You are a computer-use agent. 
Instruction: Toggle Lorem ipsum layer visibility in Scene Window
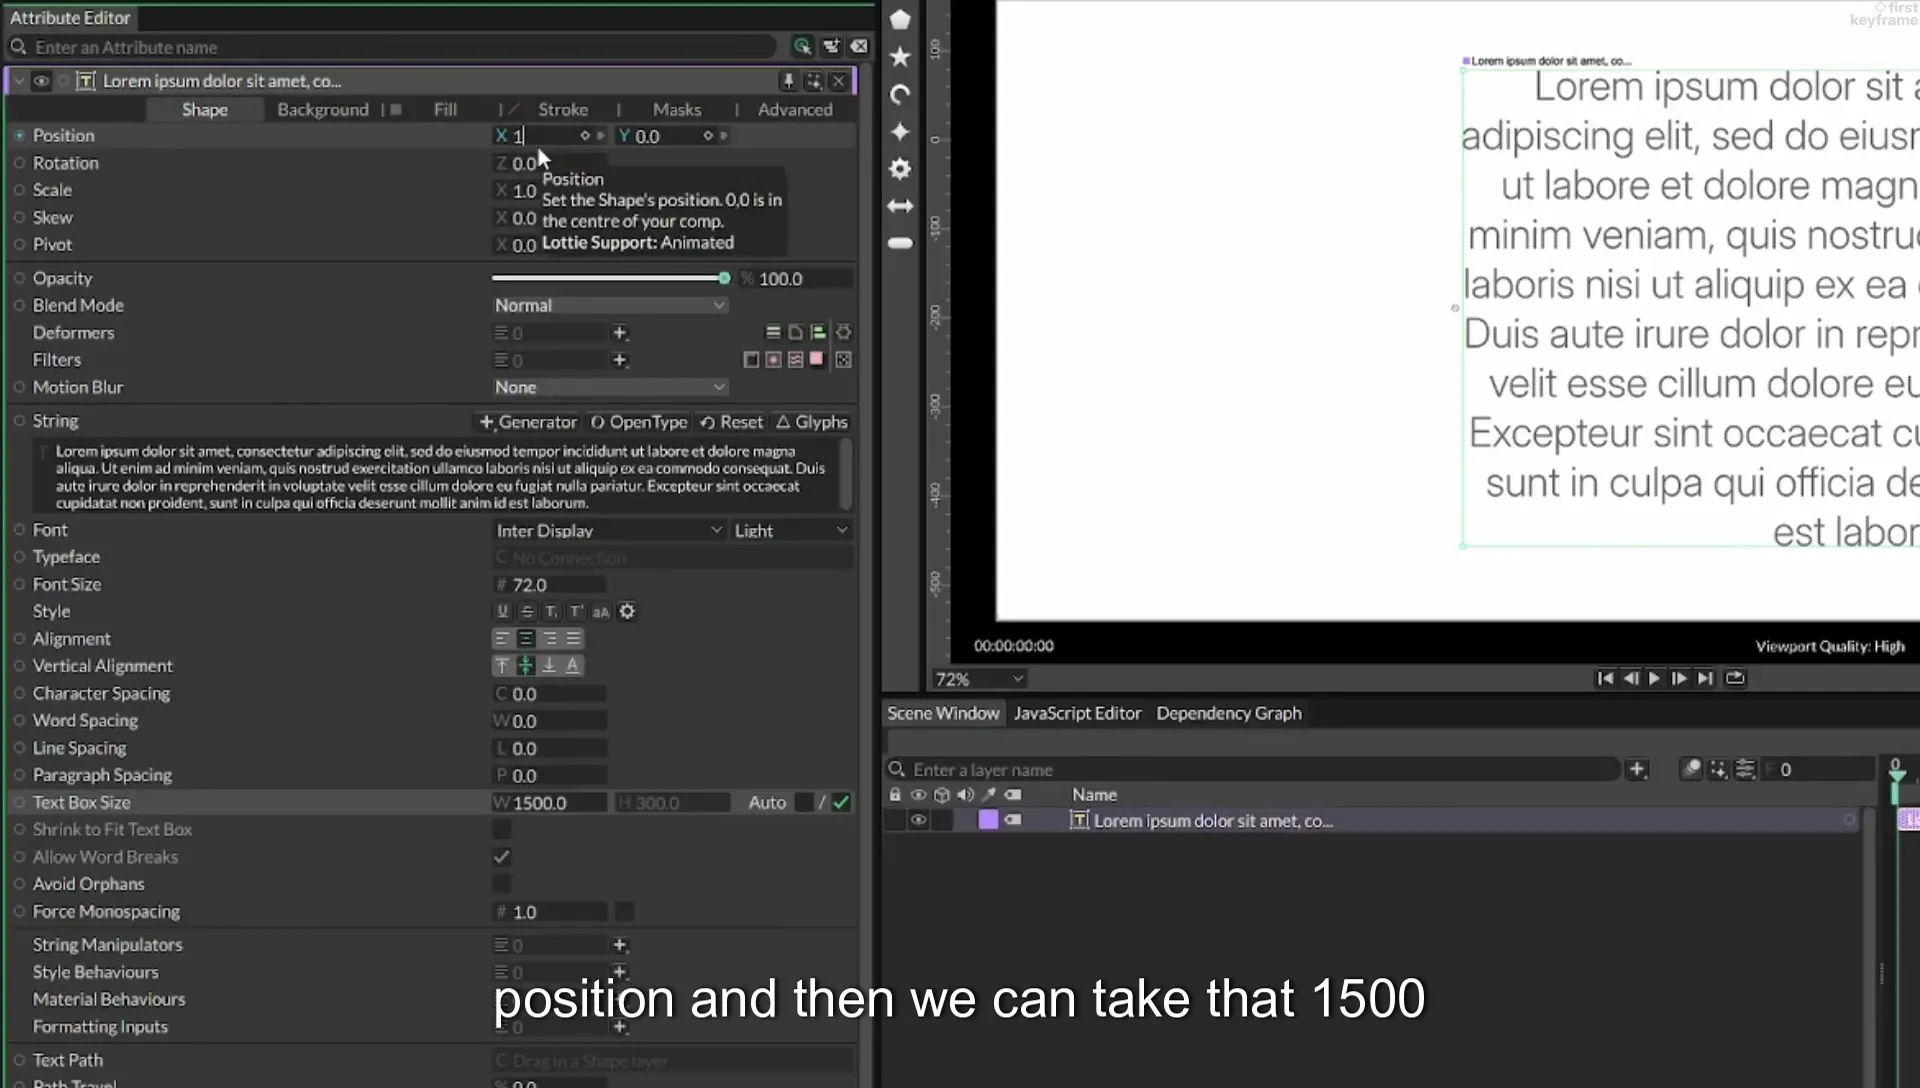918,820
